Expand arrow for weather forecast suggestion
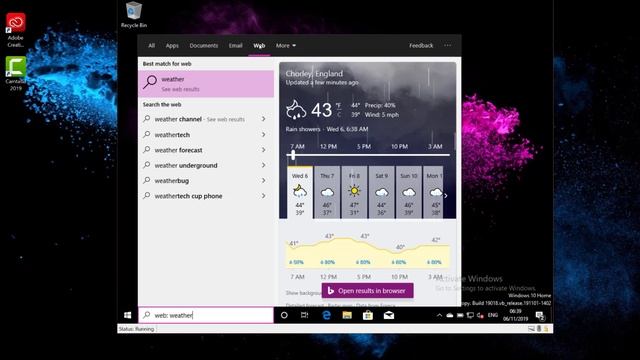 tap(264, 150)
